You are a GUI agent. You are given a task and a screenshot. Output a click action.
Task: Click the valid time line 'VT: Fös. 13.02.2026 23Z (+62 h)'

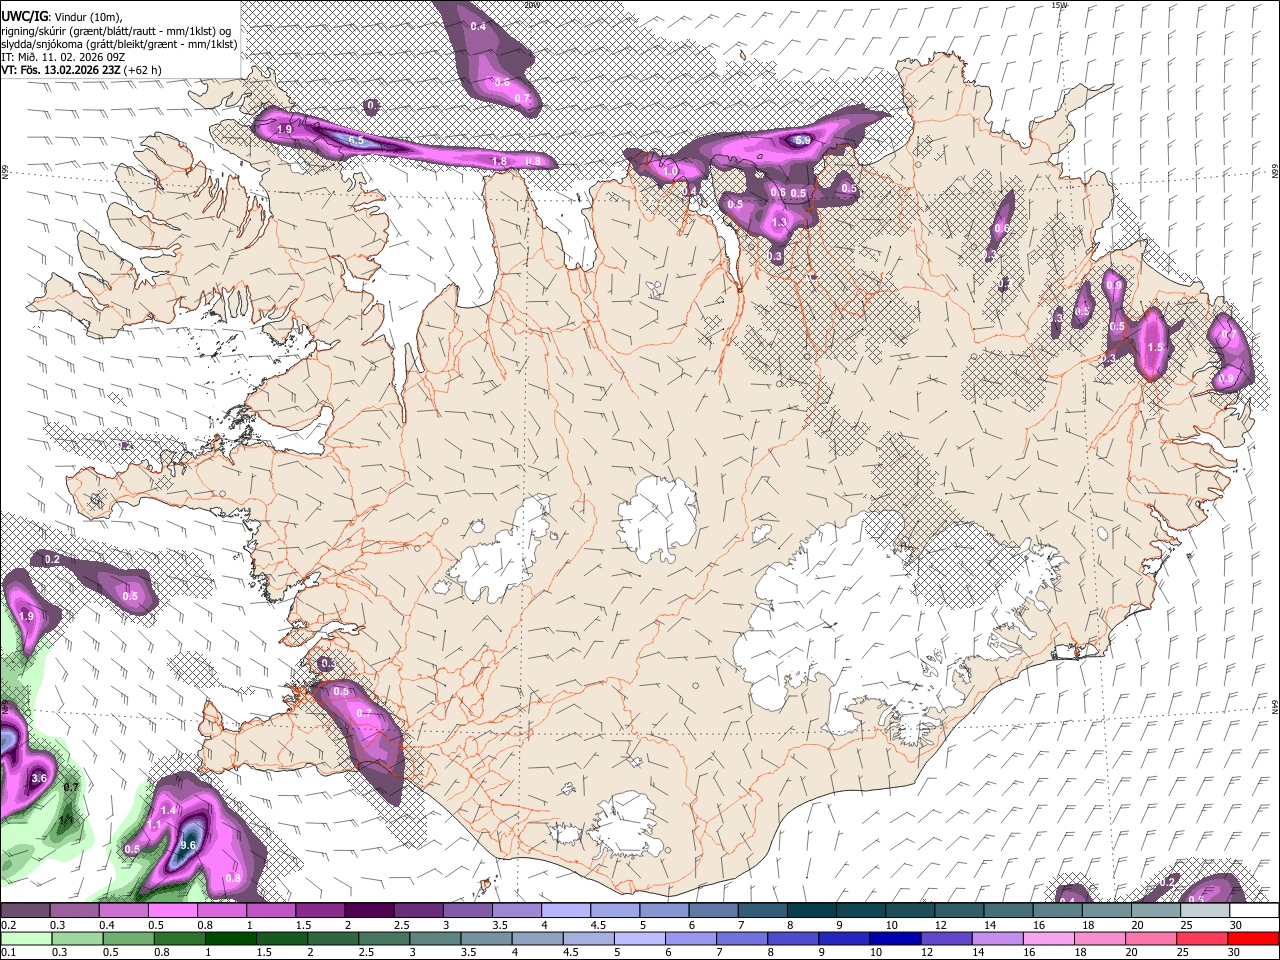click(x=81, y=70)
